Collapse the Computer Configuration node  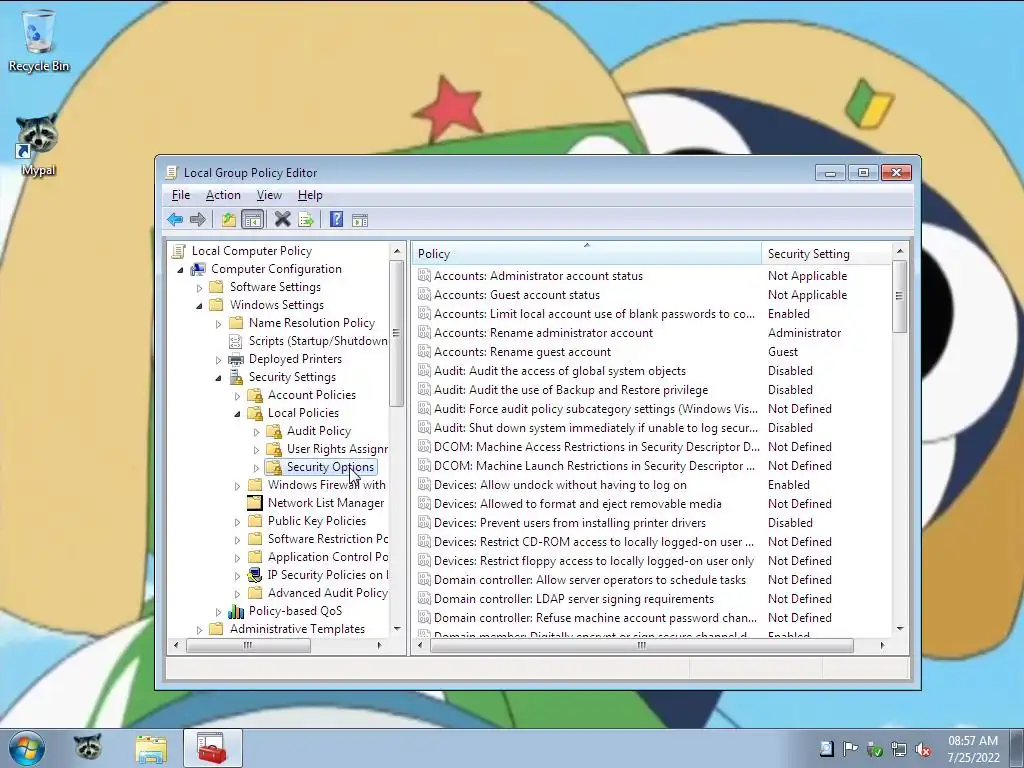coord(181,270)
